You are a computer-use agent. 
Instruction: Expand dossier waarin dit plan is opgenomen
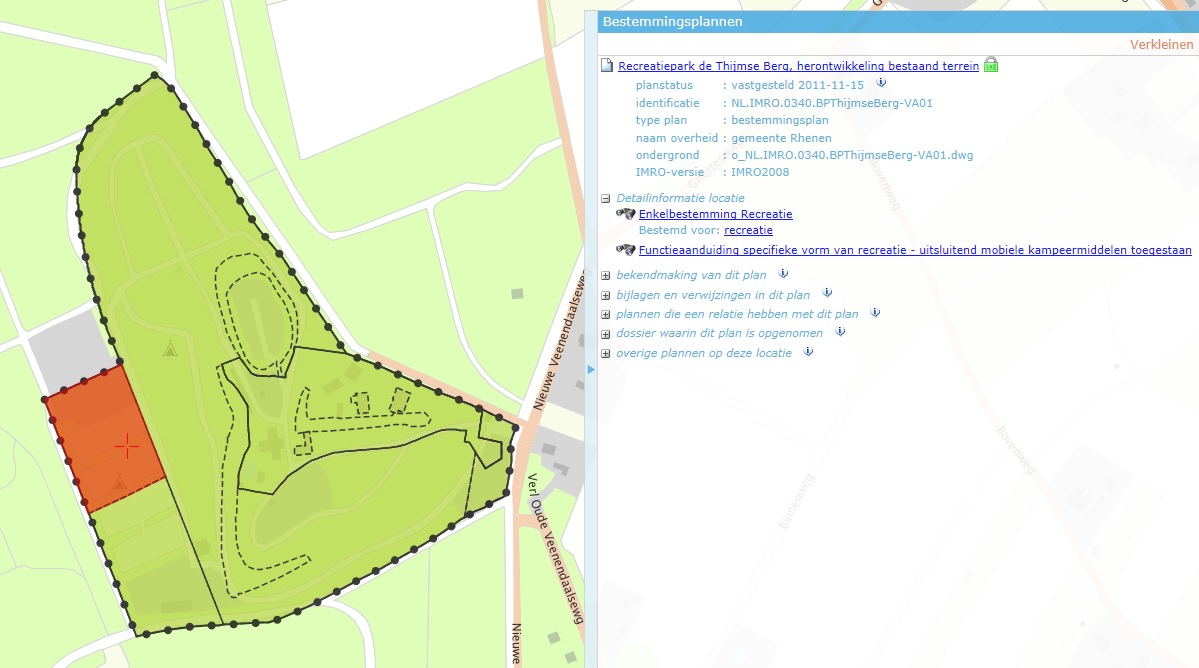click(606, 333)
